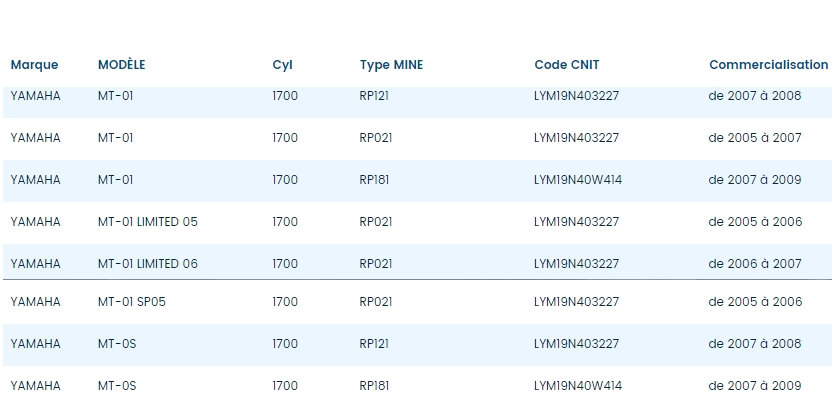Click 1700 in the MT-01 SP05 row
Viewport: 832px width, 400px height.
(285, 302)
